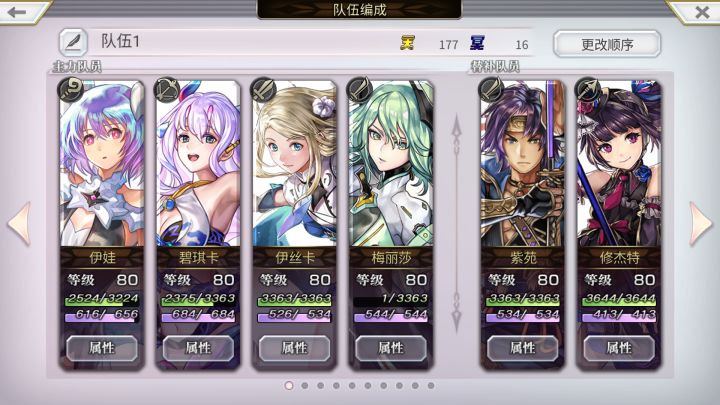Click the bow class icon on 碧琪卡's card
Viewport: 720px width, 405px height.
click(x=166, y=89)
